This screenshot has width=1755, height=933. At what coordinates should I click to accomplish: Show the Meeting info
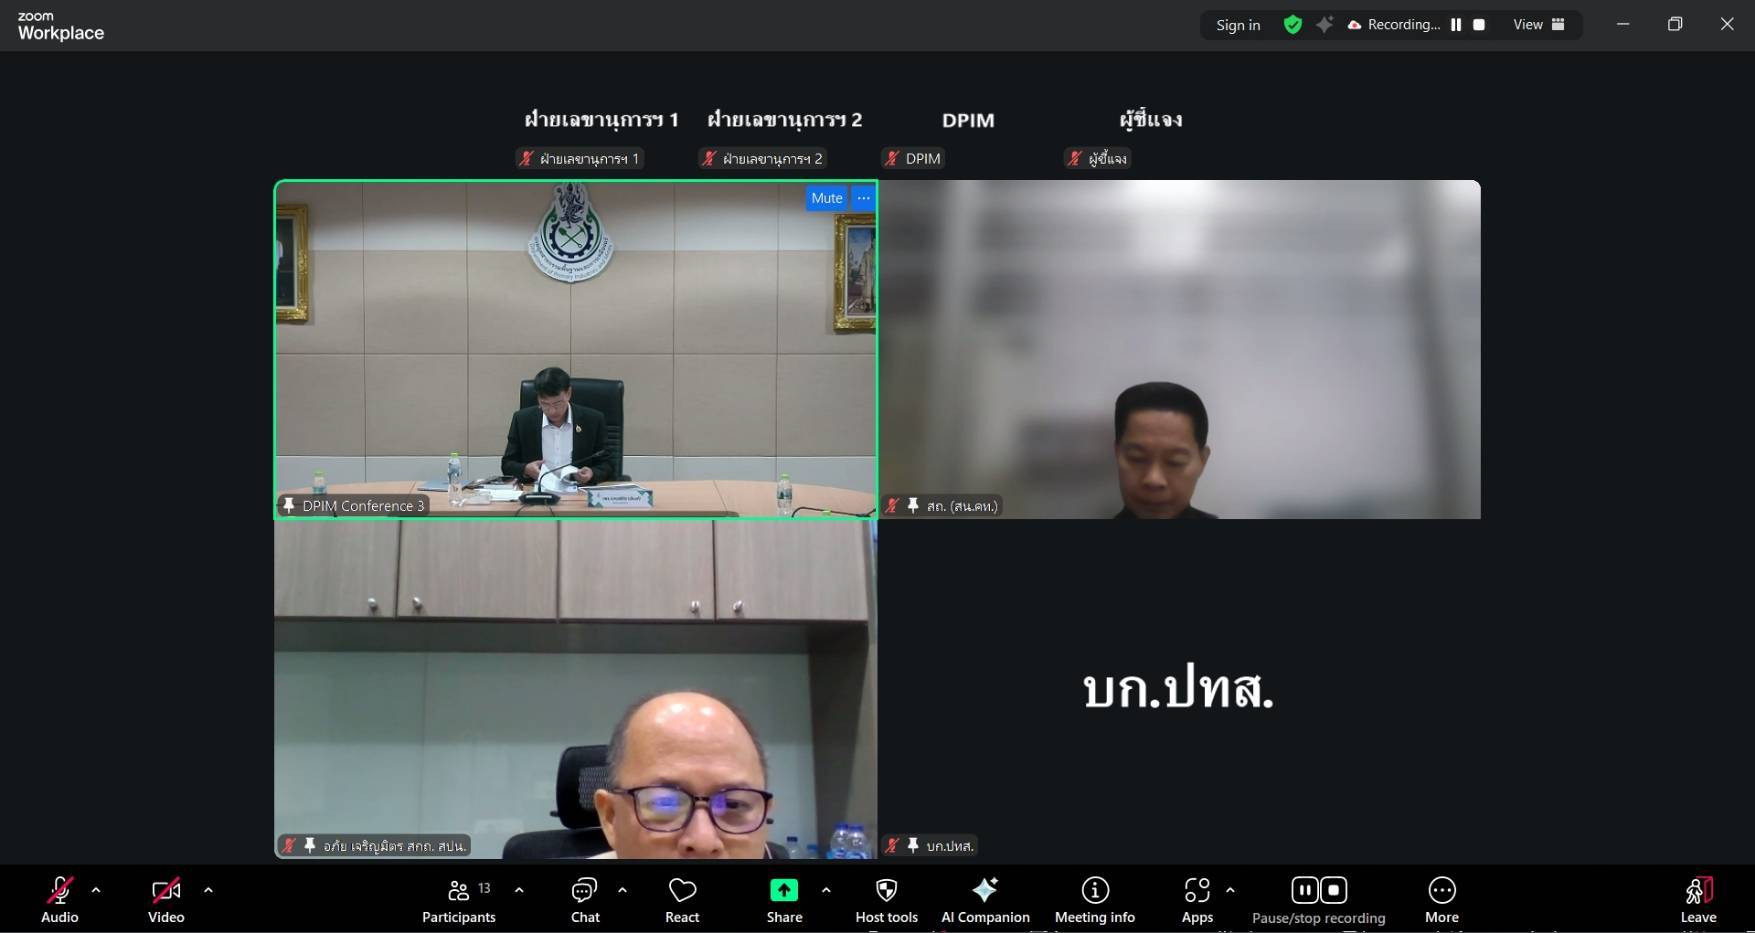click(1094, 898)
